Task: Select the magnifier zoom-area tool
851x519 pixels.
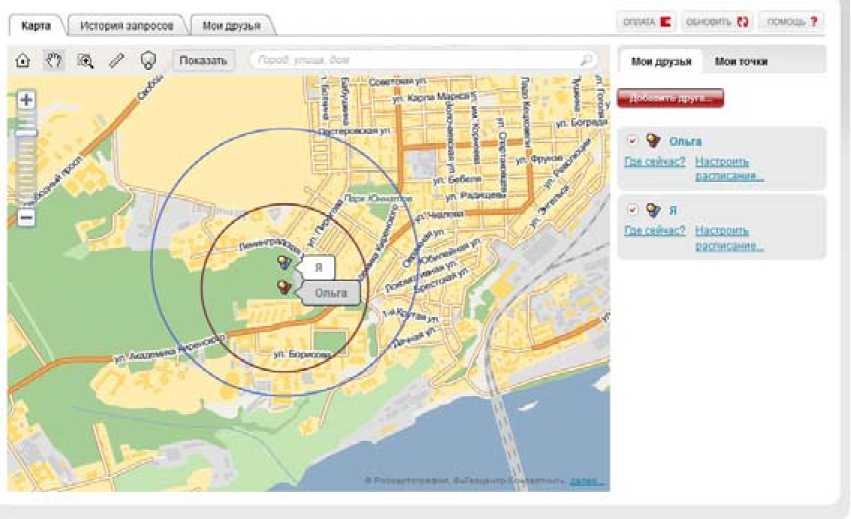Action: click(85, 60)
